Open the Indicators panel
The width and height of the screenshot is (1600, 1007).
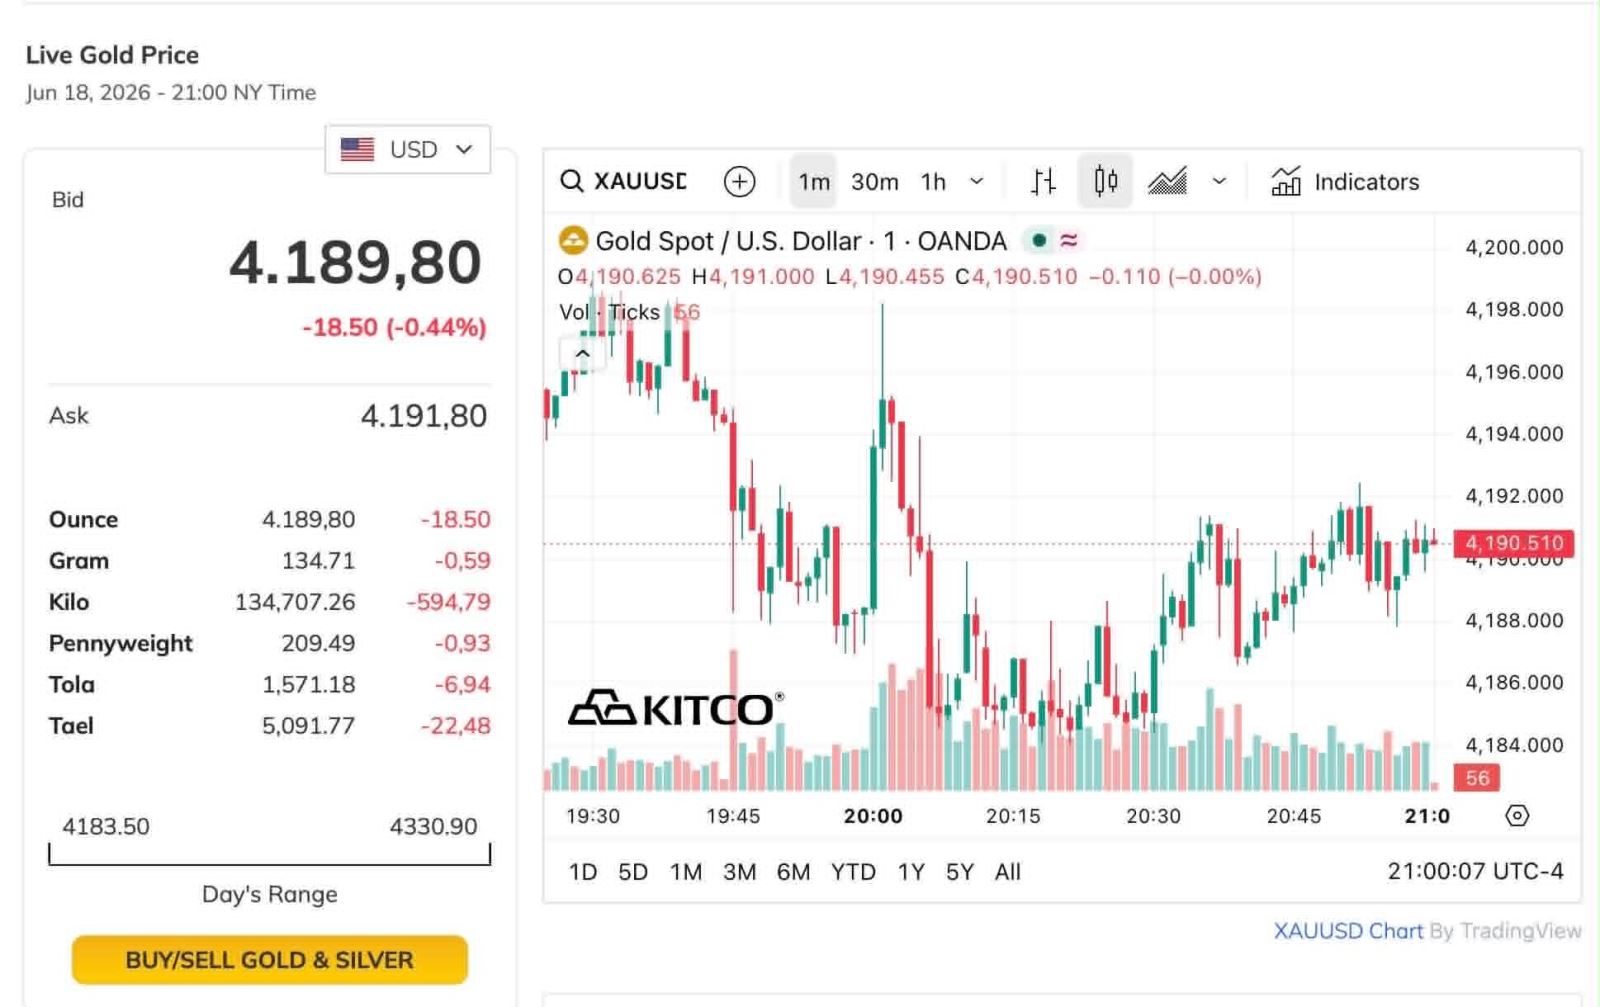(x=1345, y=181)
